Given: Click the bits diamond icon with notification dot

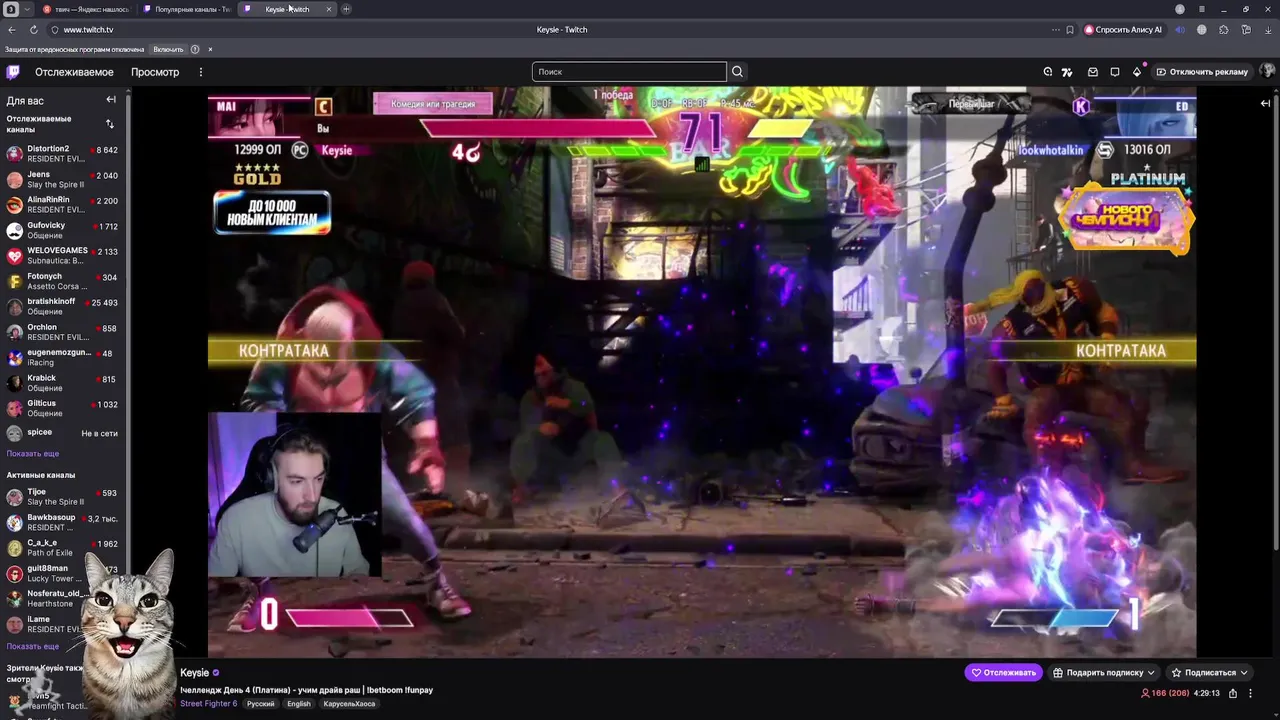Looking at the screenshot, I should tap(1136, 72).
